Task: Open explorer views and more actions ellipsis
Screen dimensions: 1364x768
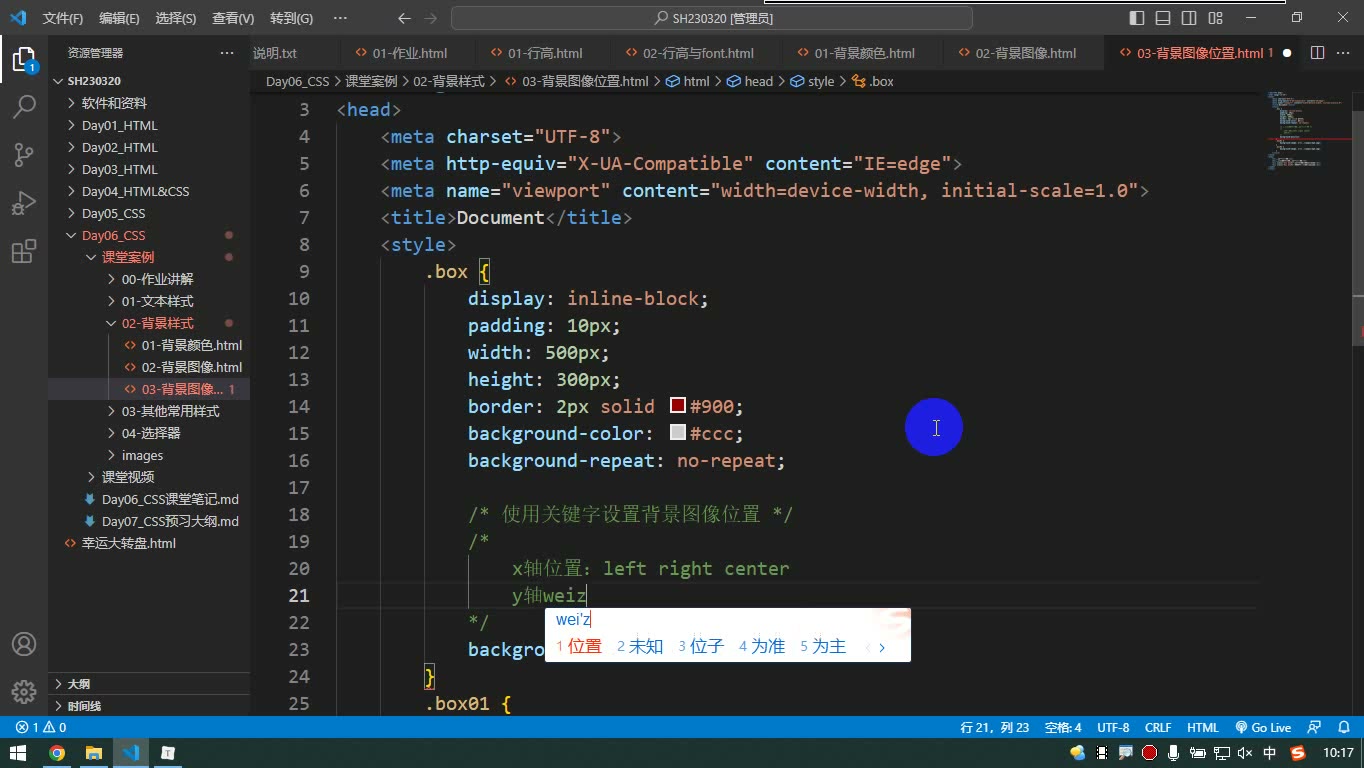Action: click(x=227, y=53)
